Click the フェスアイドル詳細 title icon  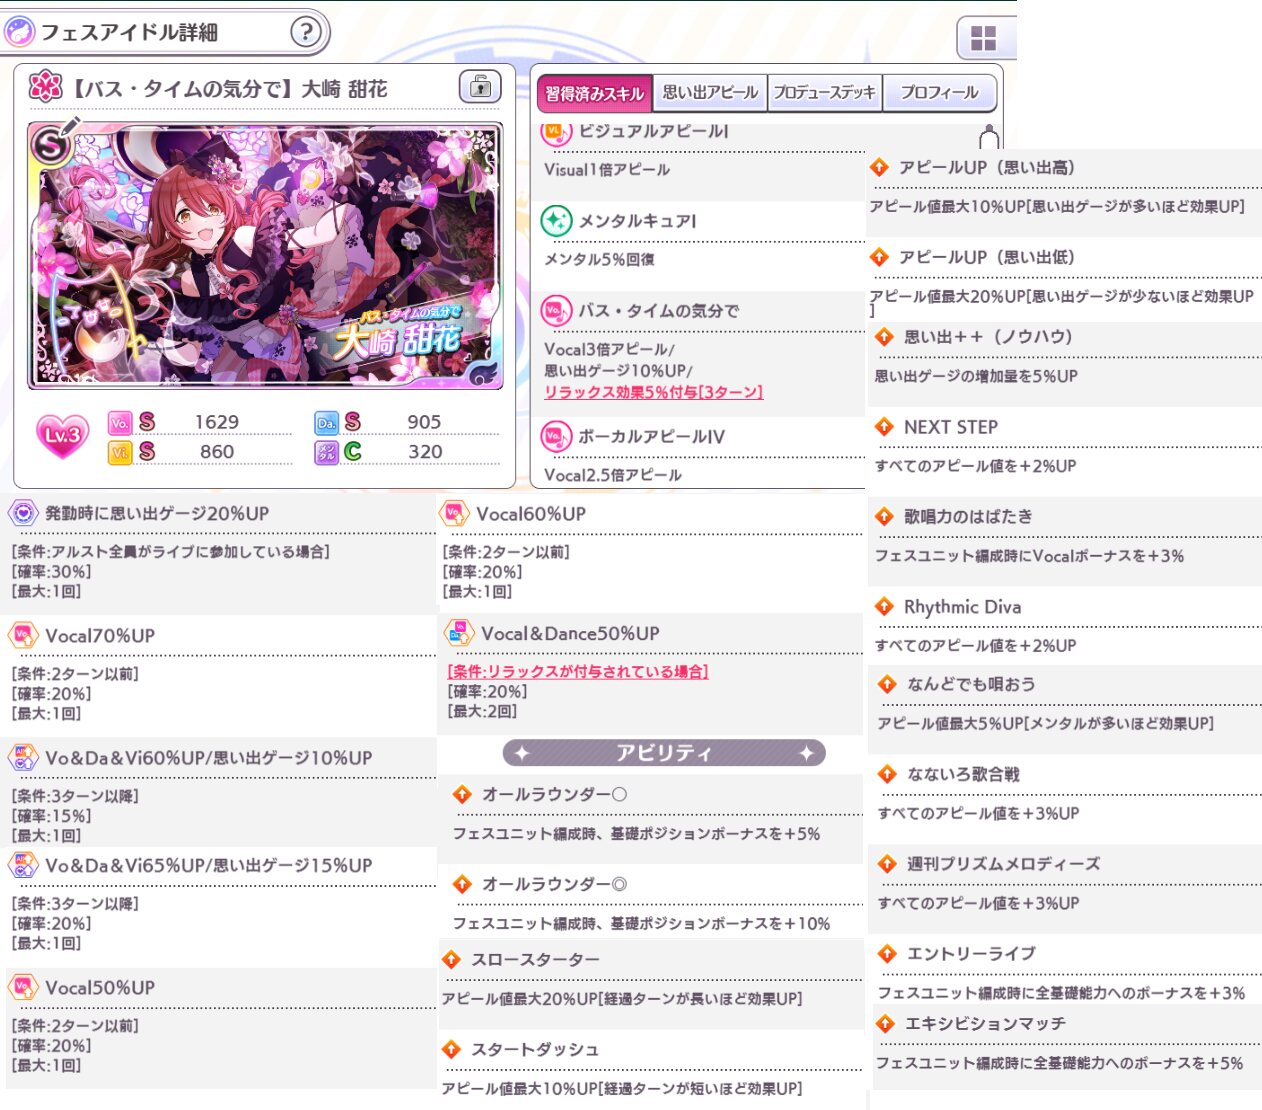pos(18,32)
